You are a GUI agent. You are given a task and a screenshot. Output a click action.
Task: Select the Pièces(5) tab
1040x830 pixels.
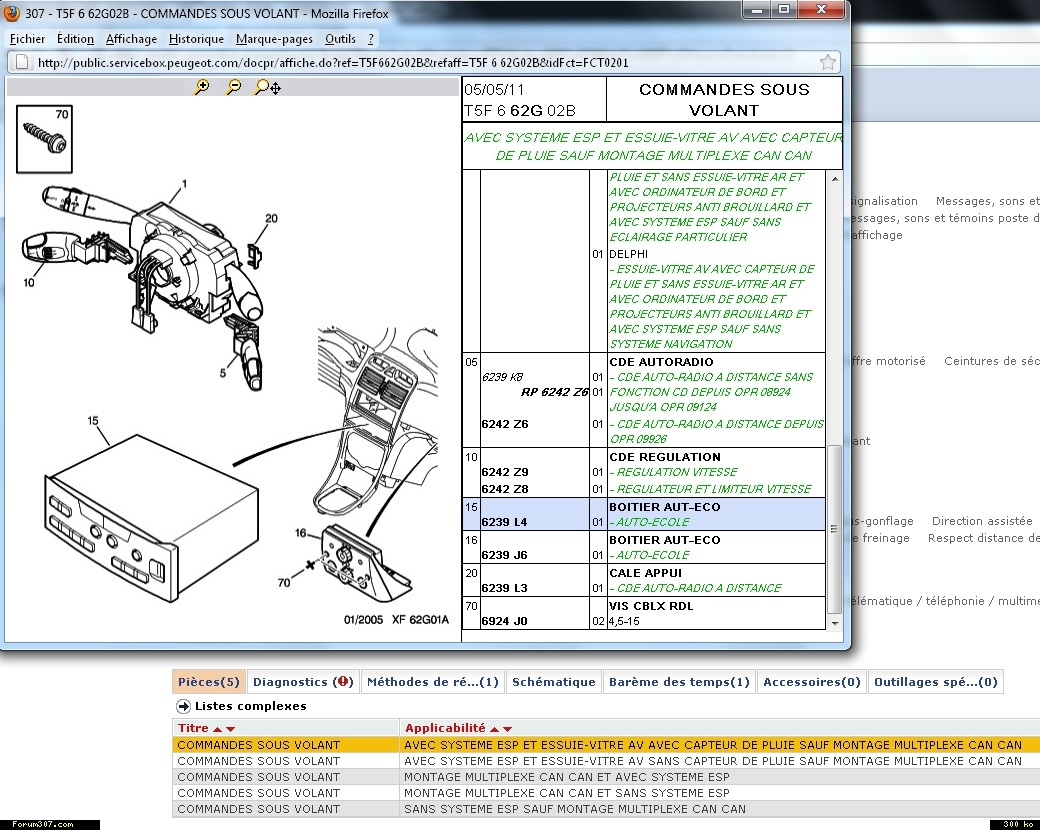click(x=209, y=681)
